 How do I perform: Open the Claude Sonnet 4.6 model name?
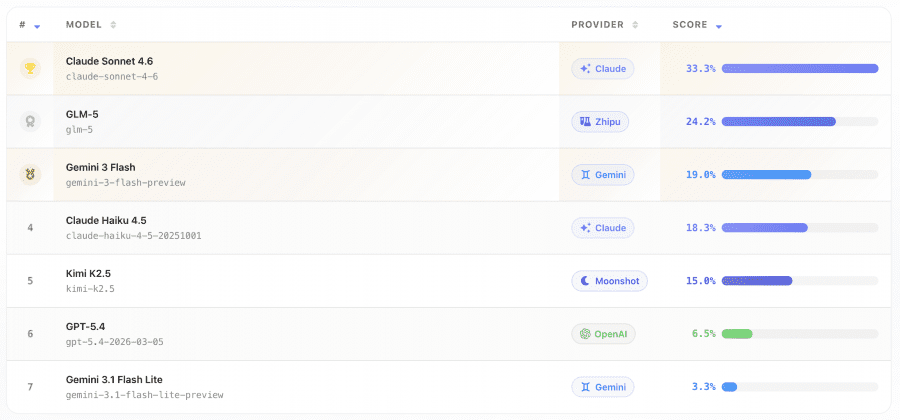coord(109,61)
